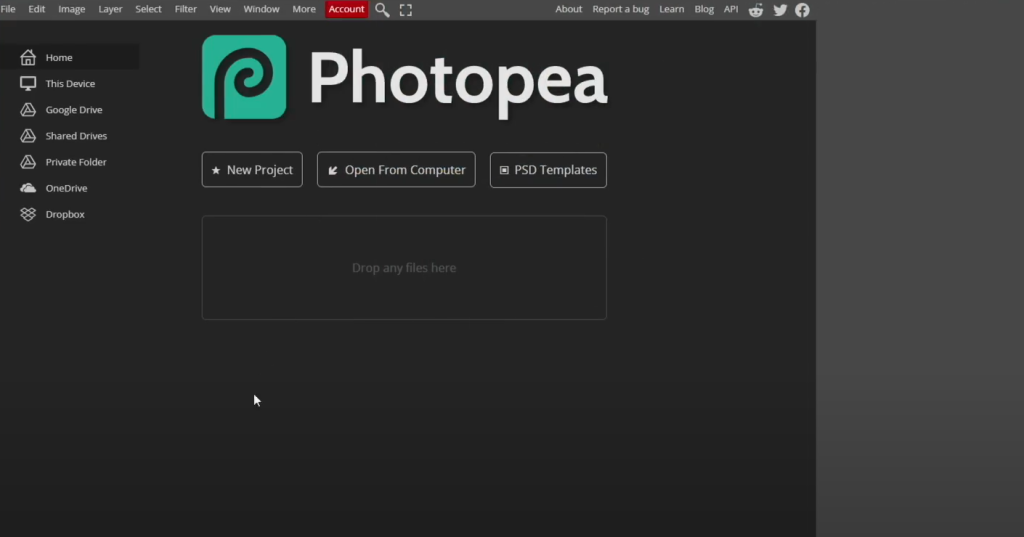Open Photopea's Twitter page icon
This screenshot has height=537, width=1024.
pos(780,10)
